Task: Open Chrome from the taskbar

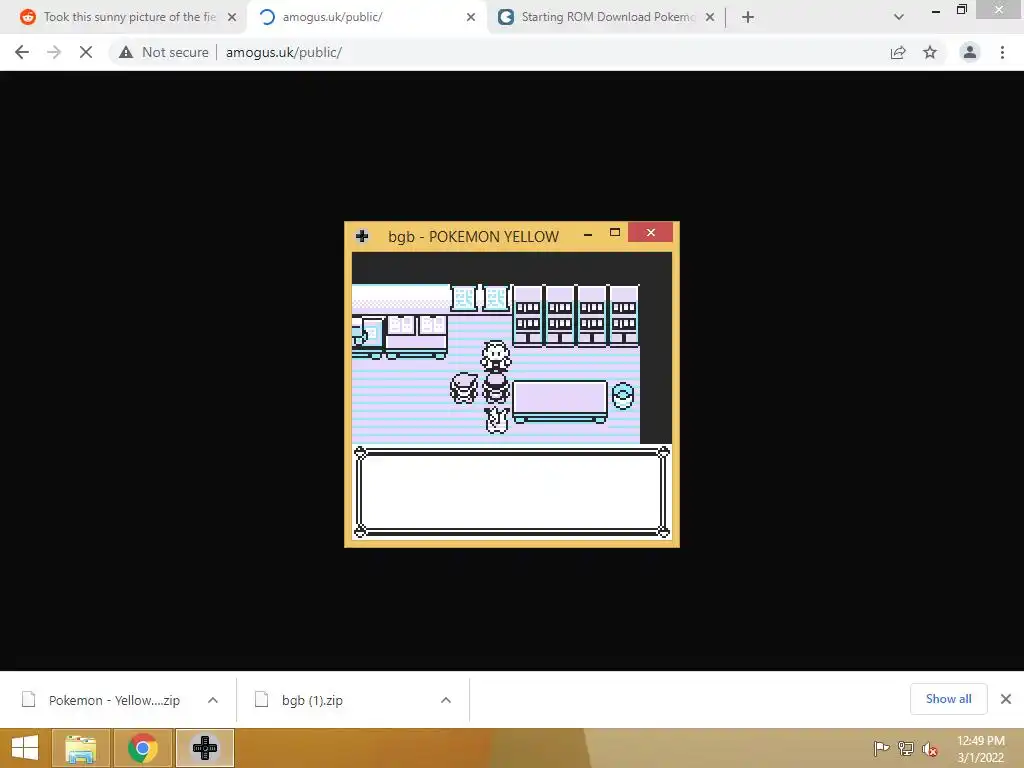Action: [142, 748]
